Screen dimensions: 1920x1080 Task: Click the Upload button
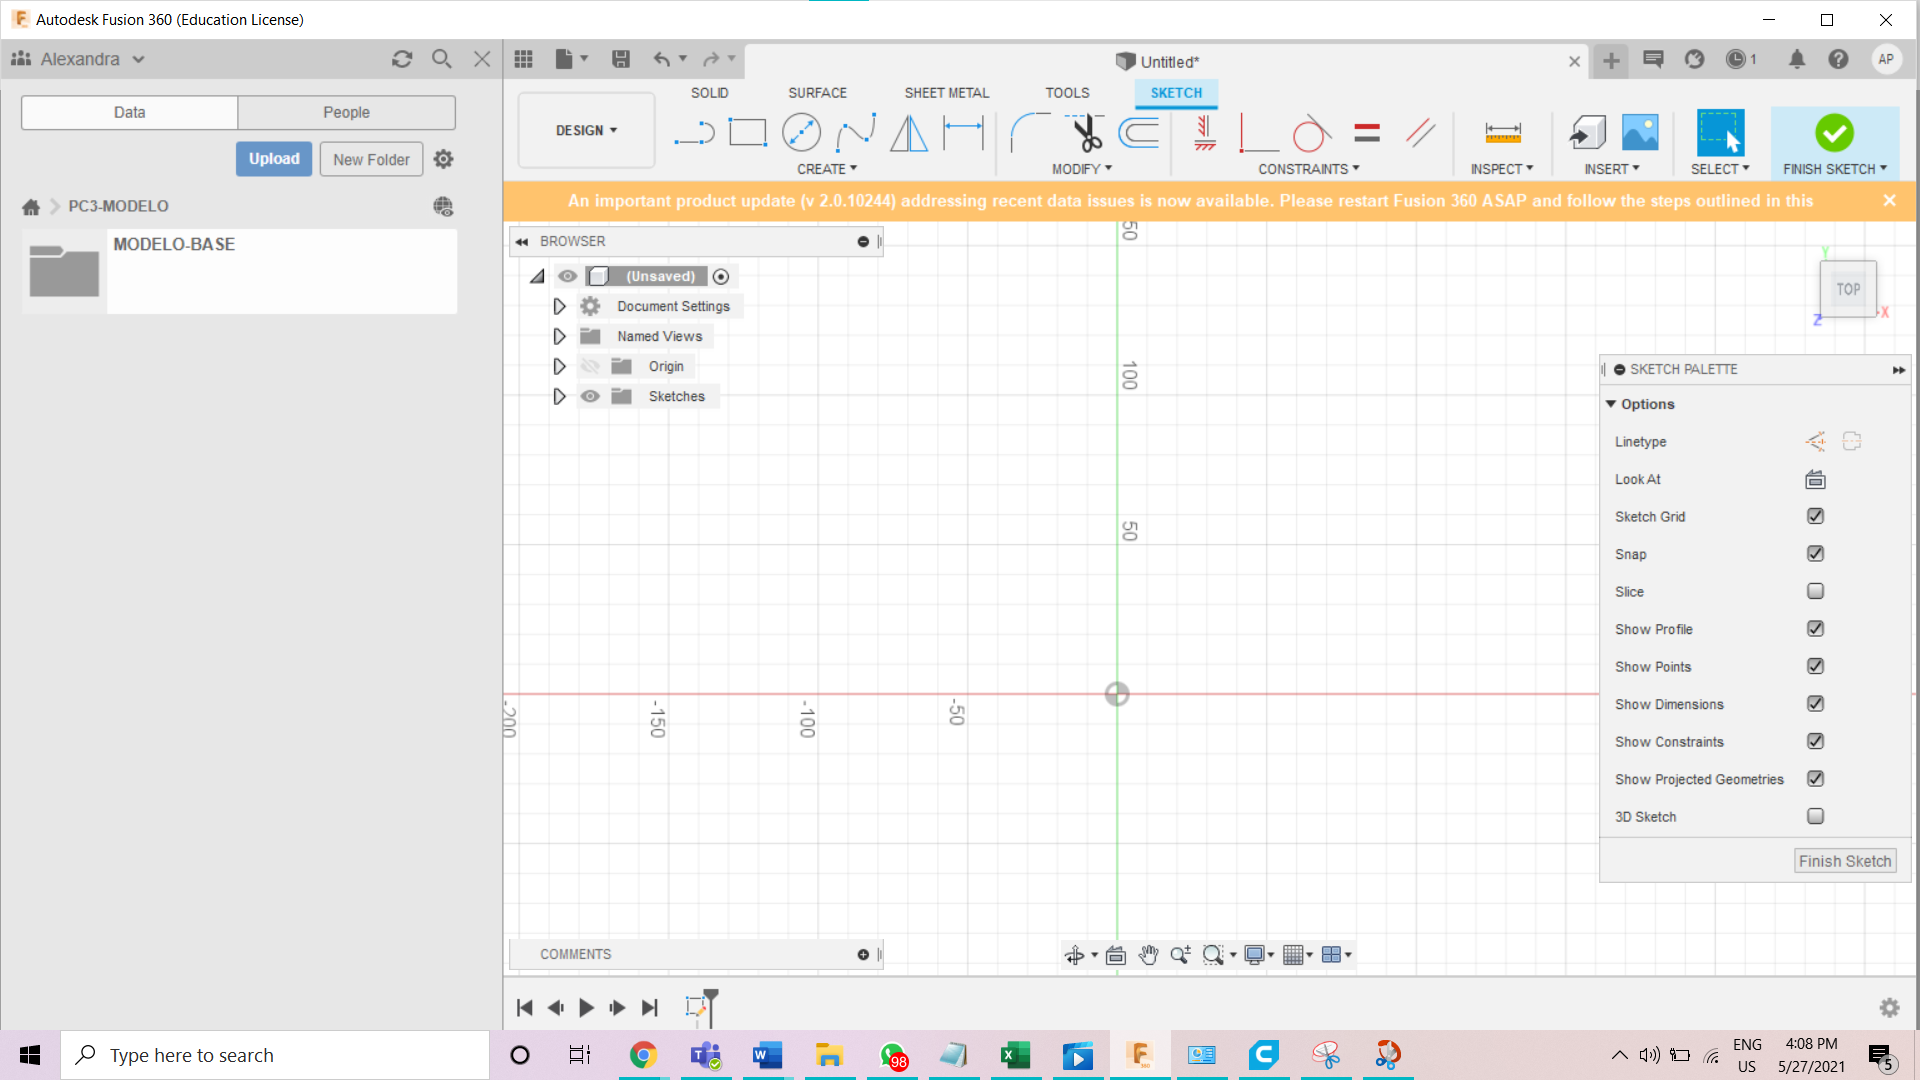coord(274,159)
